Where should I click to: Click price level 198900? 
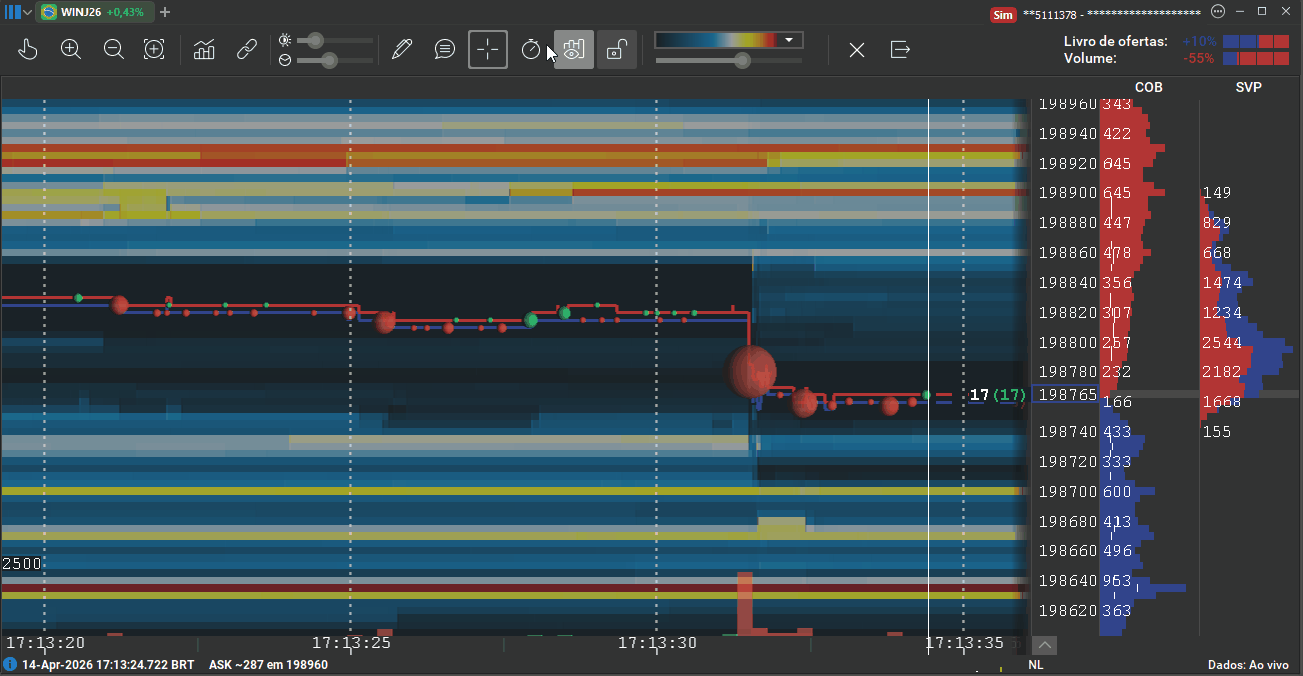[1068, 193]
